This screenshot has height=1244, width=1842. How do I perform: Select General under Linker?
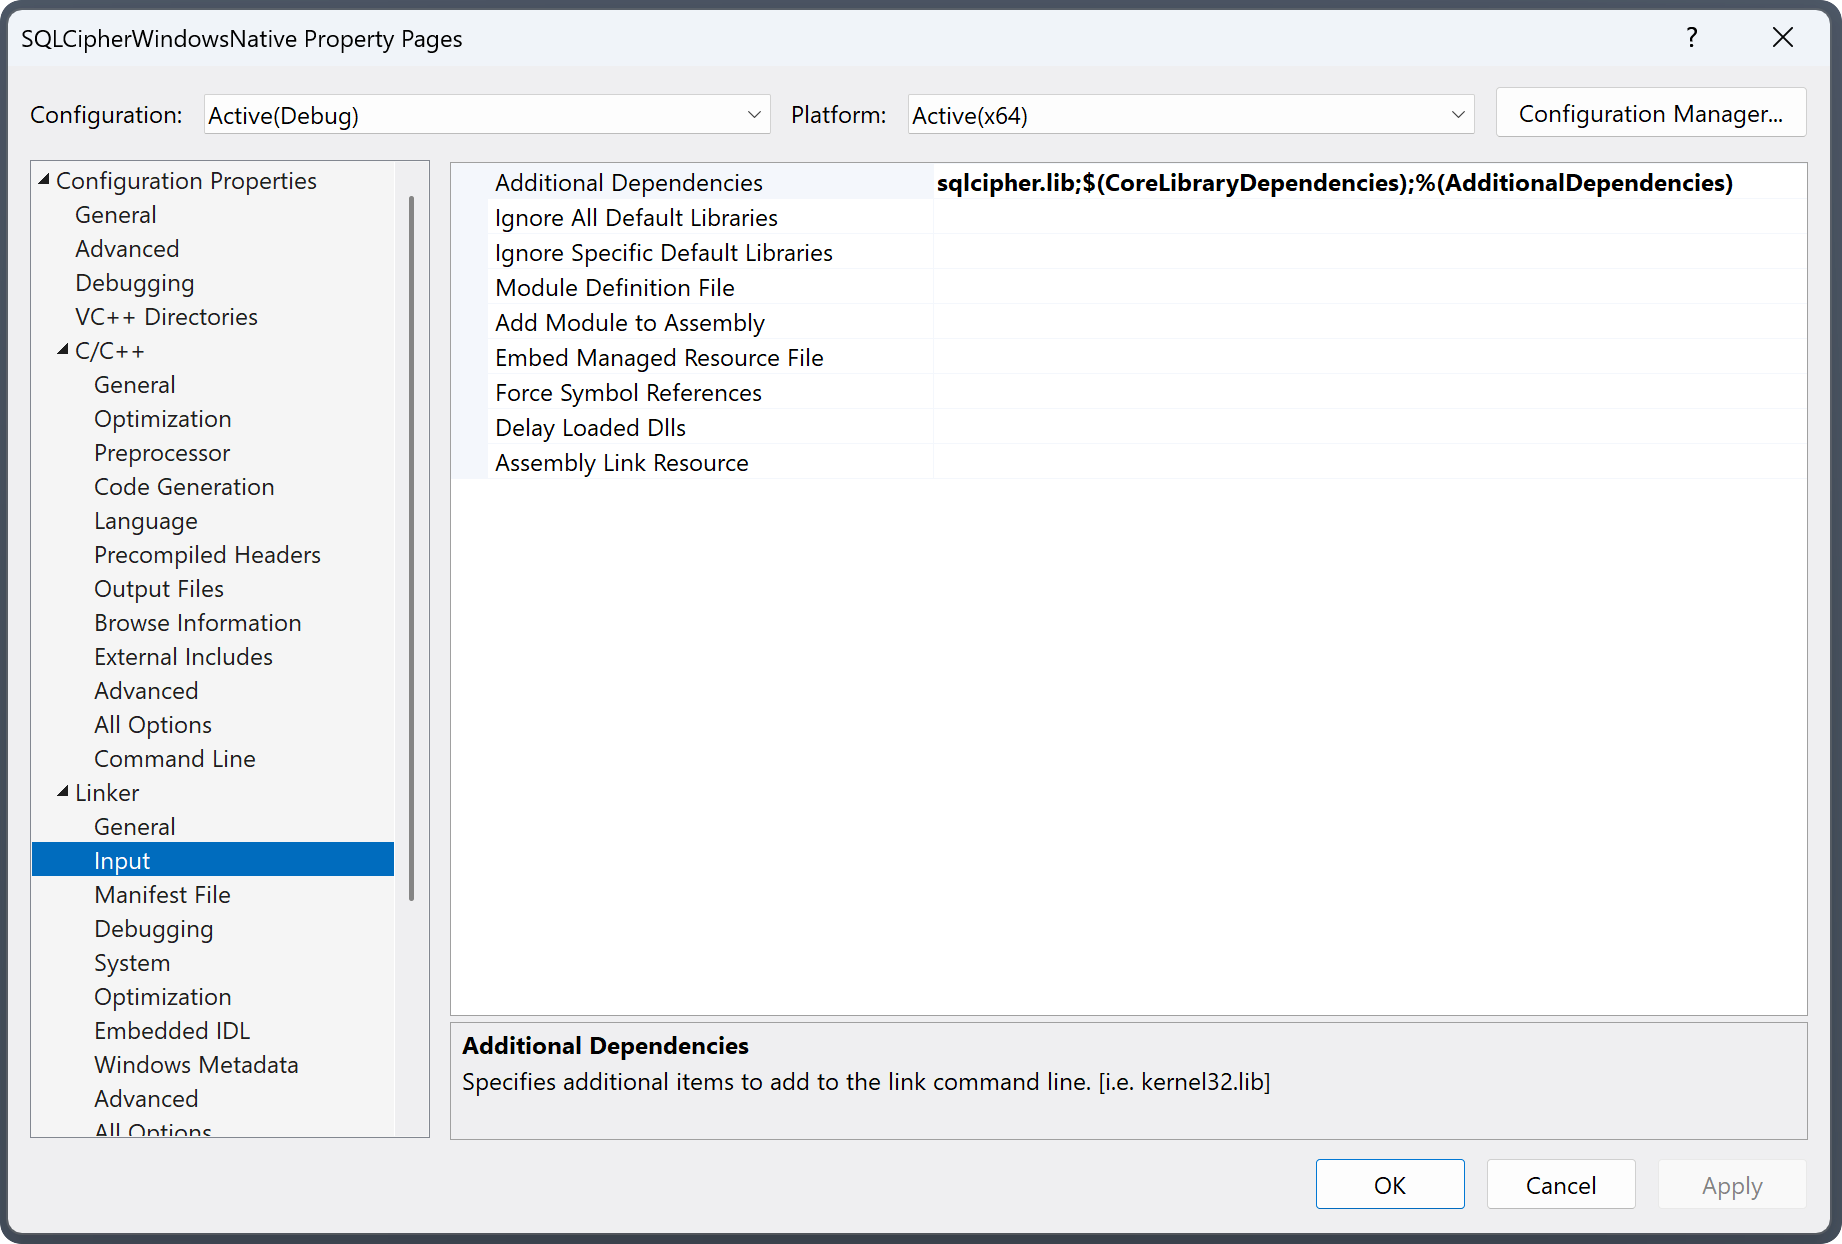tap(135, 827)
